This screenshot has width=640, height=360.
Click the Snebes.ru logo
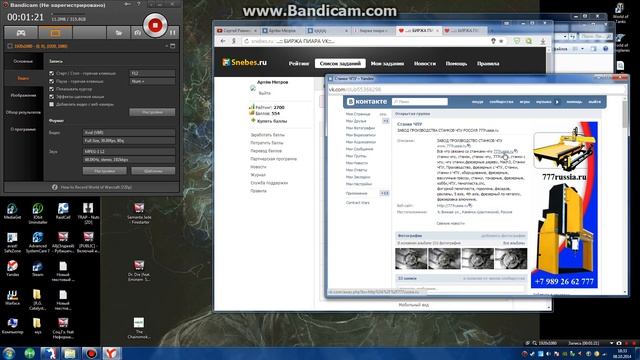click(x=244, y=62)
